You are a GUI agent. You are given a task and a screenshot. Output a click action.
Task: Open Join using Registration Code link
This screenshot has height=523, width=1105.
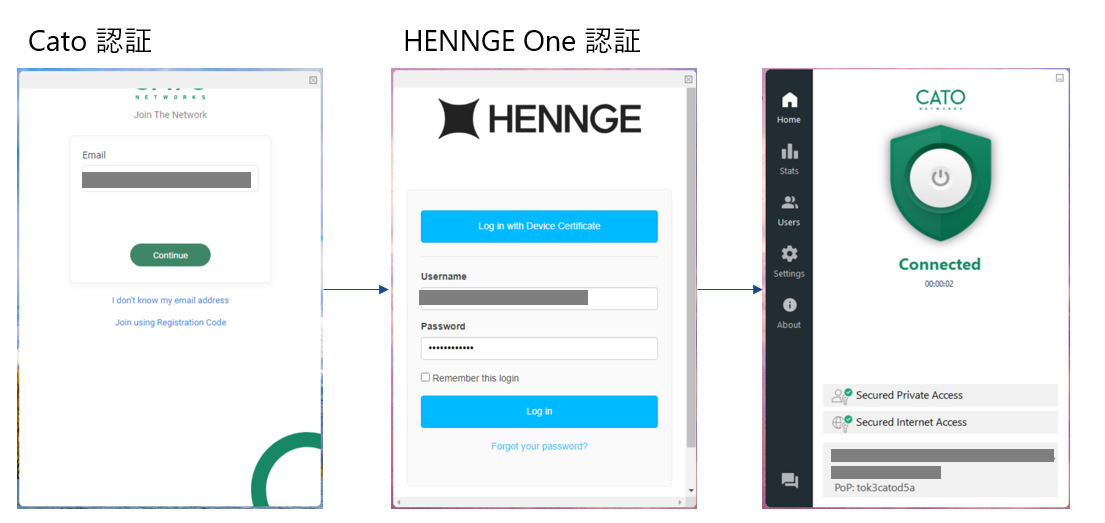[170, 323]
